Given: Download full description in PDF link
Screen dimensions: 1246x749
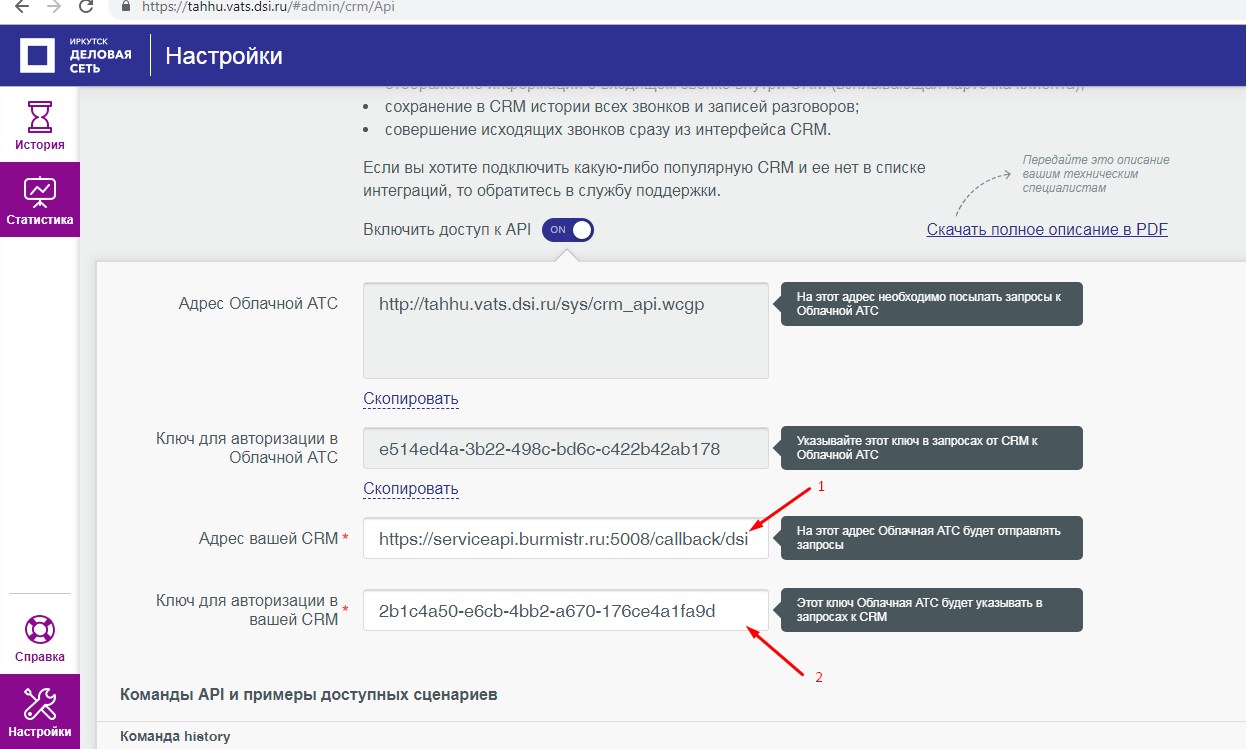Looking at the screenshot, I should [1047, 230].
